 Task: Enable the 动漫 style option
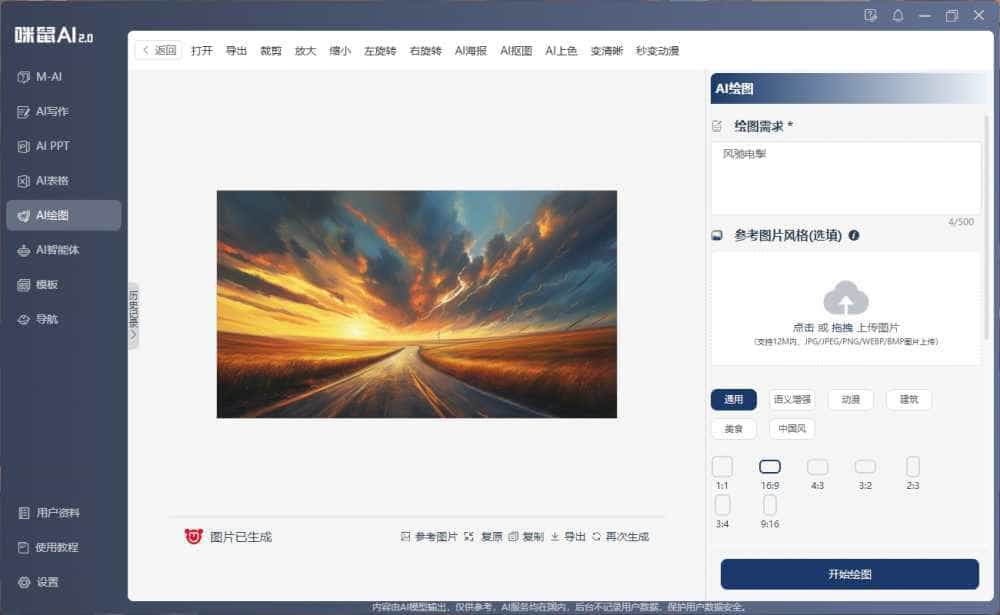[850, 399]
